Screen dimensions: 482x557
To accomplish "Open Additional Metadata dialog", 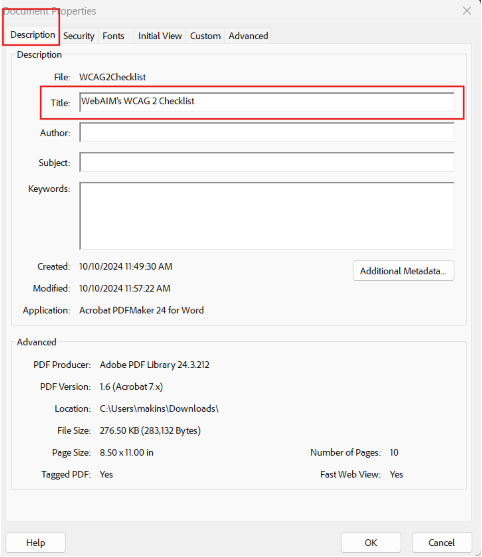I will (x=403, y=271).
